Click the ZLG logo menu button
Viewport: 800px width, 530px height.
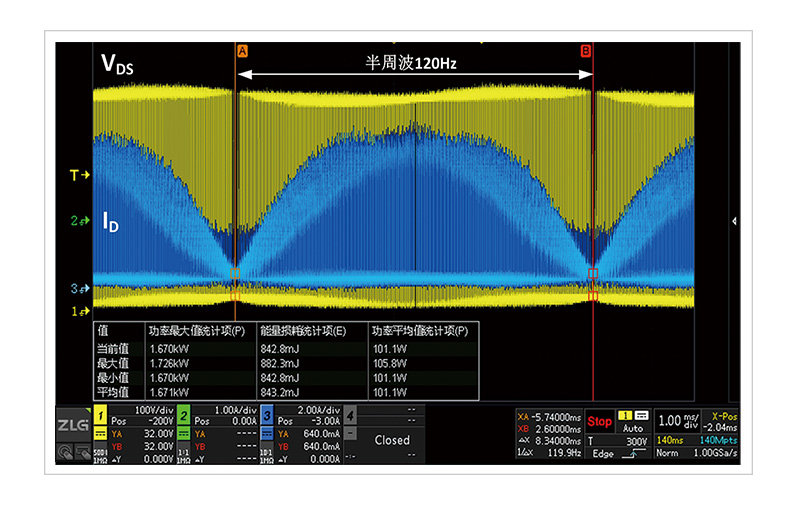point(73,424)
